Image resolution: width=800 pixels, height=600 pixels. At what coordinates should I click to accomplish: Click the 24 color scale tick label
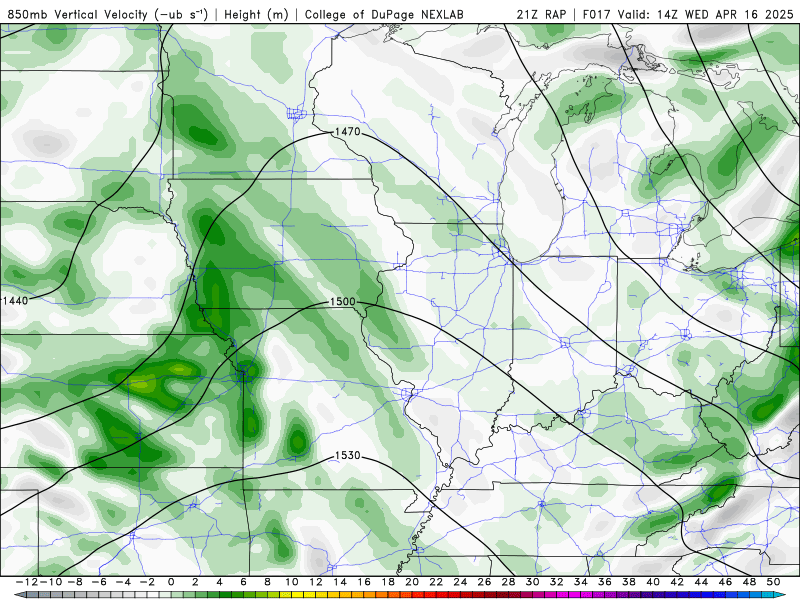[460, 582]
